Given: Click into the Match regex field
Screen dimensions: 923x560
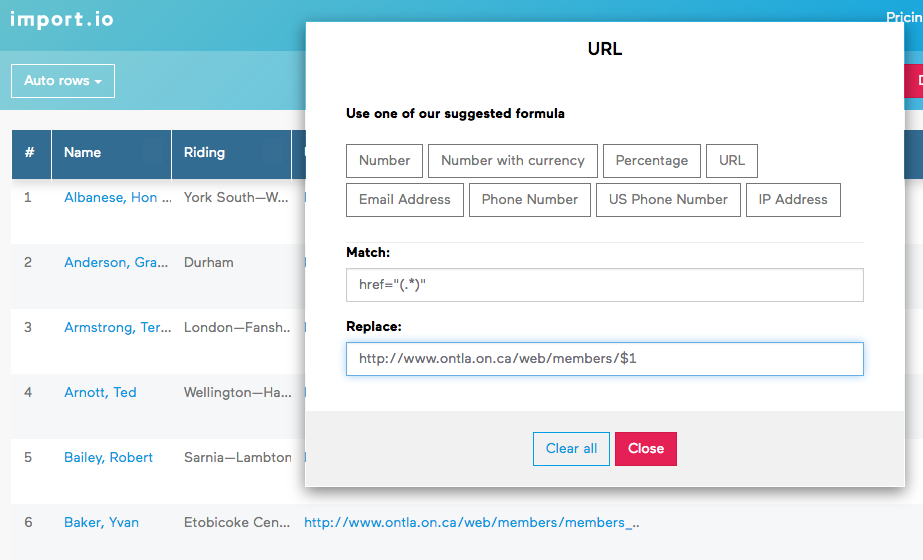Looking at the screenshot, I should pos(604,285).
